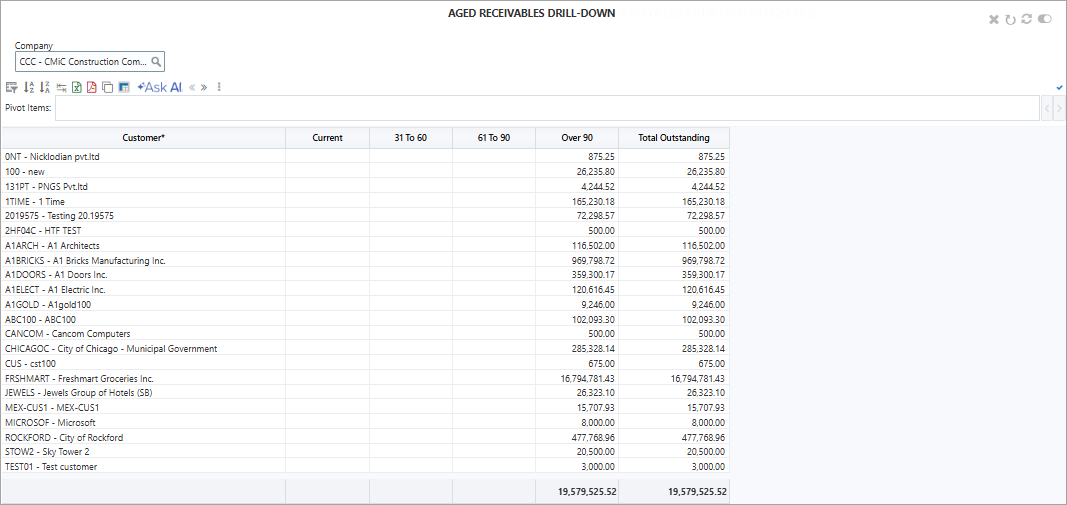The width and height of the screenshot is (1067, 505).
Task: Export the grid to PDF
Action: [x=92, y=87]
